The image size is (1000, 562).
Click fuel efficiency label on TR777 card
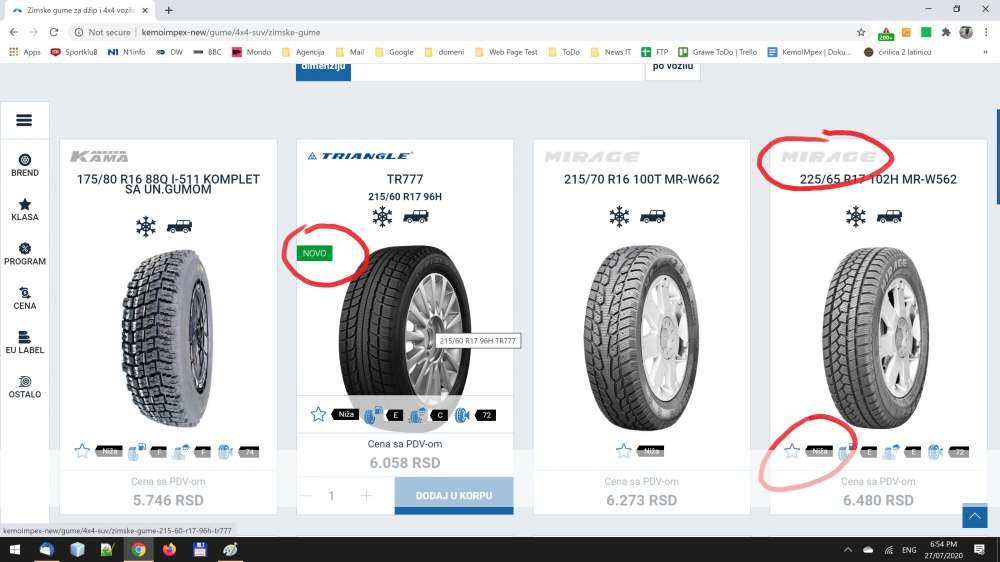click(383, 415)
